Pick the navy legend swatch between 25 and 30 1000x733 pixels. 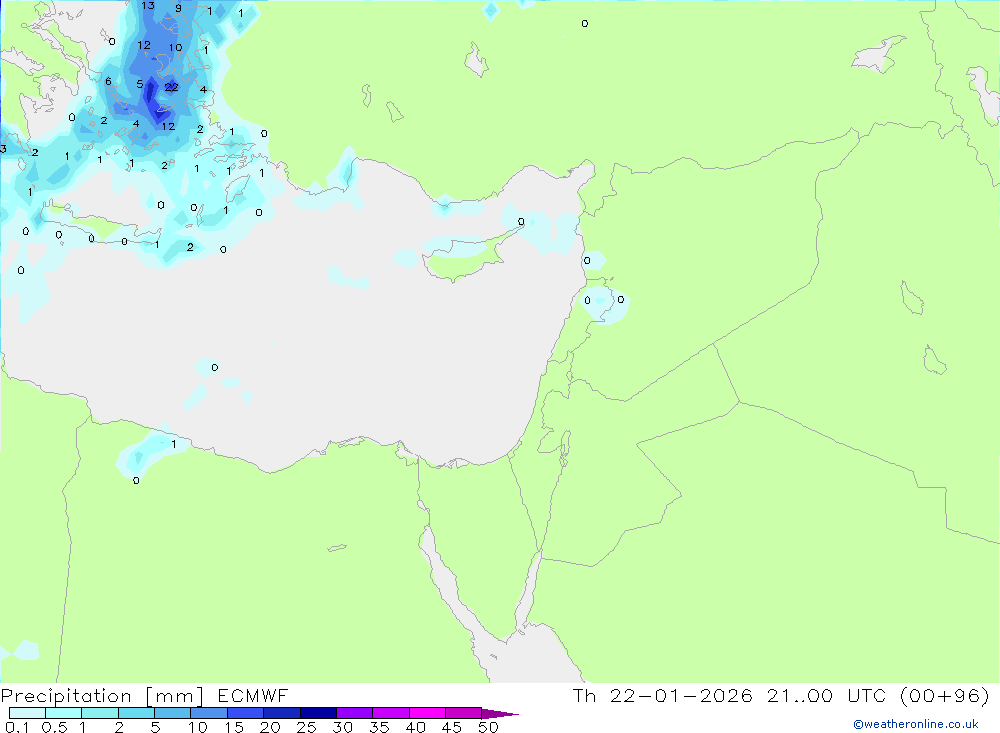click(x=318, y=713)
